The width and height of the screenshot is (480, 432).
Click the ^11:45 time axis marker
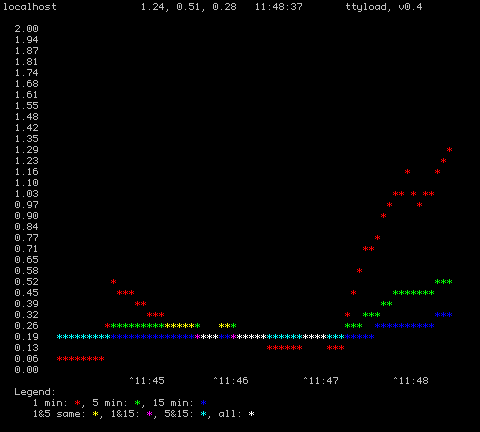[147, 381]
